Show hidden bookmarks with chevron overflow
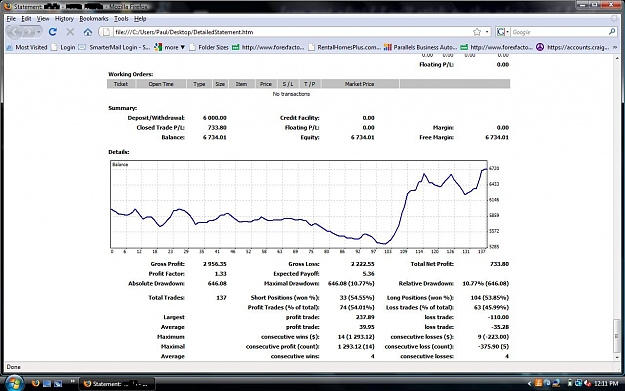 pos(615,47)
